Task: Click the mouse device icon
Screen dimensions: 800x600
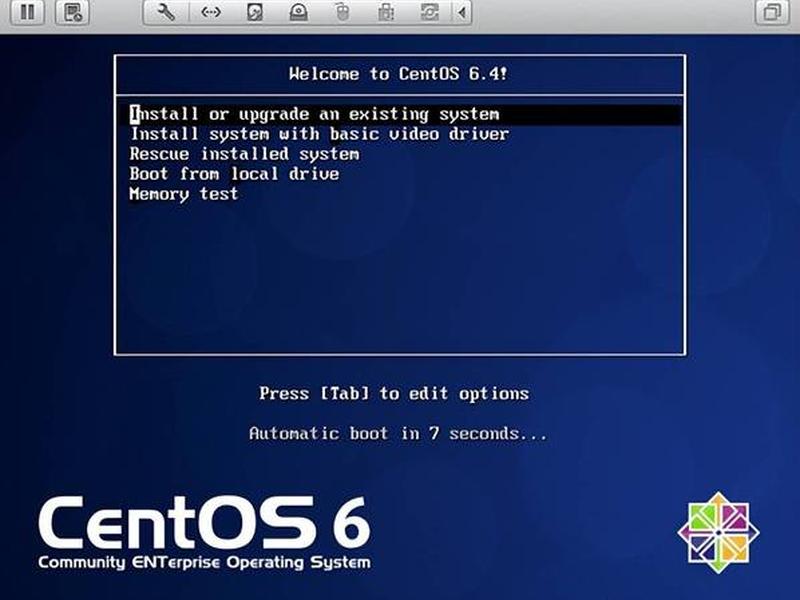Action: pos(342,12)
